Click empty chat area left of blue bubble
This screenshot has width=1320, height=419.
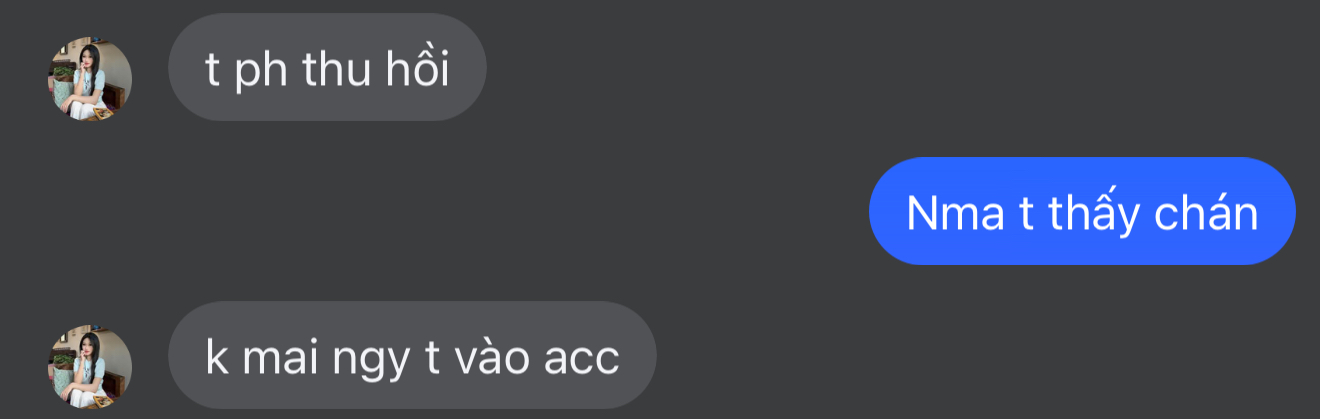500,211
